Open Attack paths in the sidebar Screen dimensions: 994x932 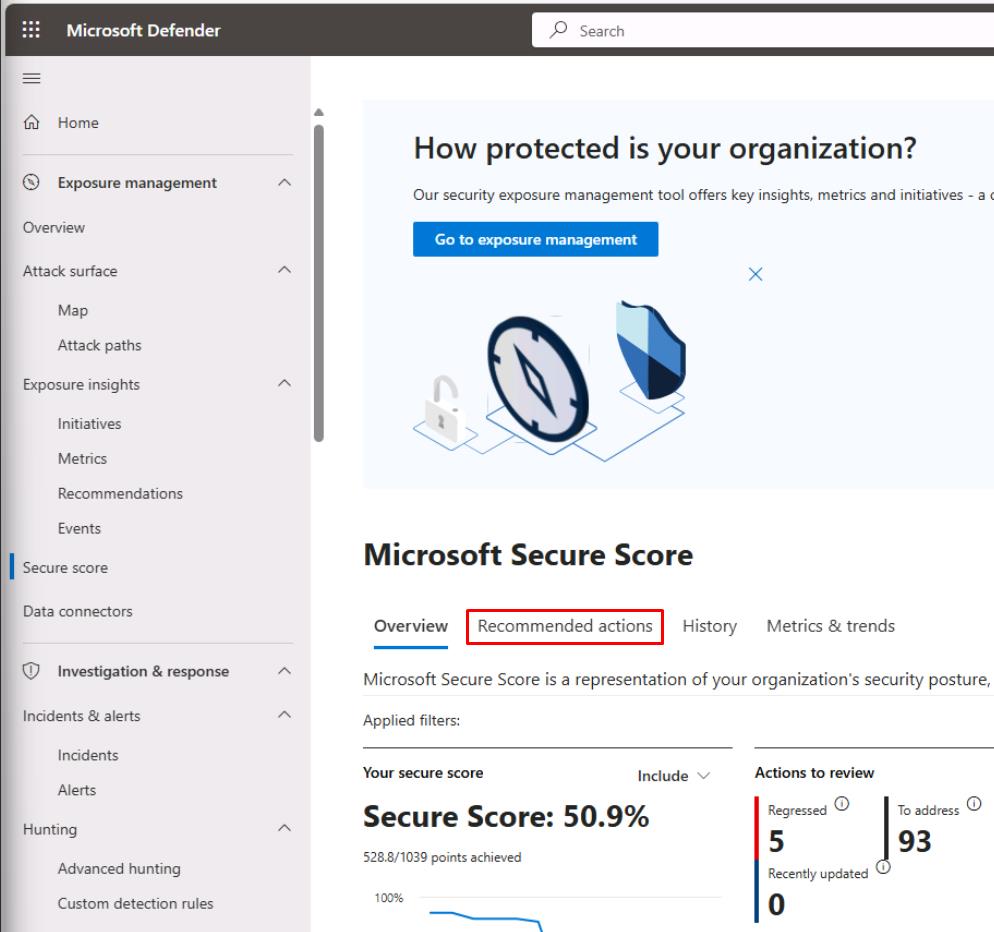tap(99, 345)
